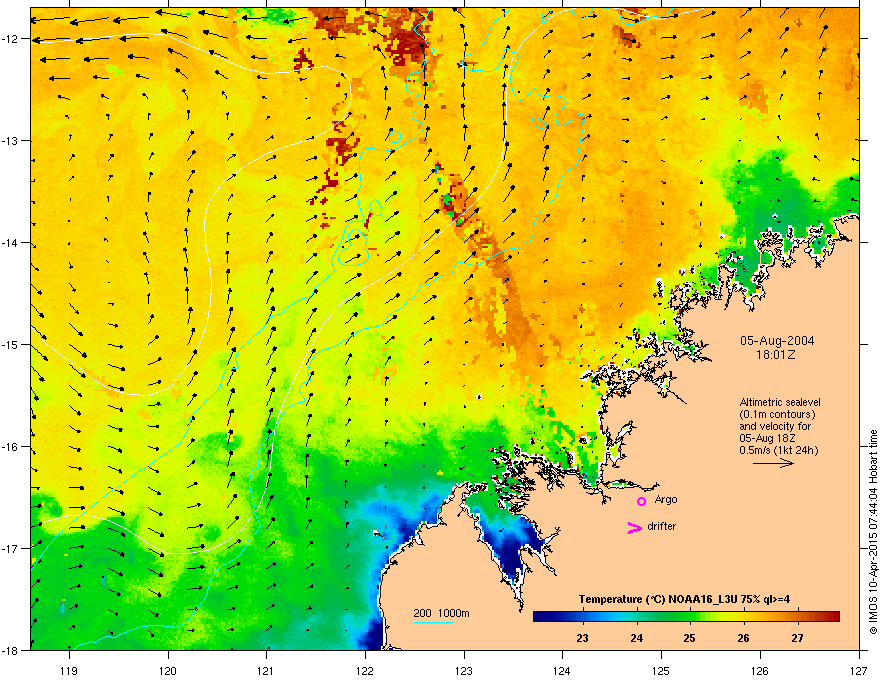Click the date label 05-Aug-2004
This screenshot has width=880, height=680.
coord(777,341)
